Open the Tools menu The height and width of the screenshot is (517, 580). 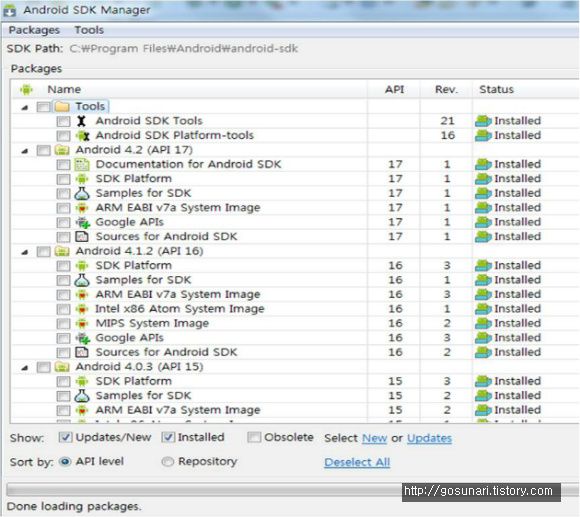89,30
